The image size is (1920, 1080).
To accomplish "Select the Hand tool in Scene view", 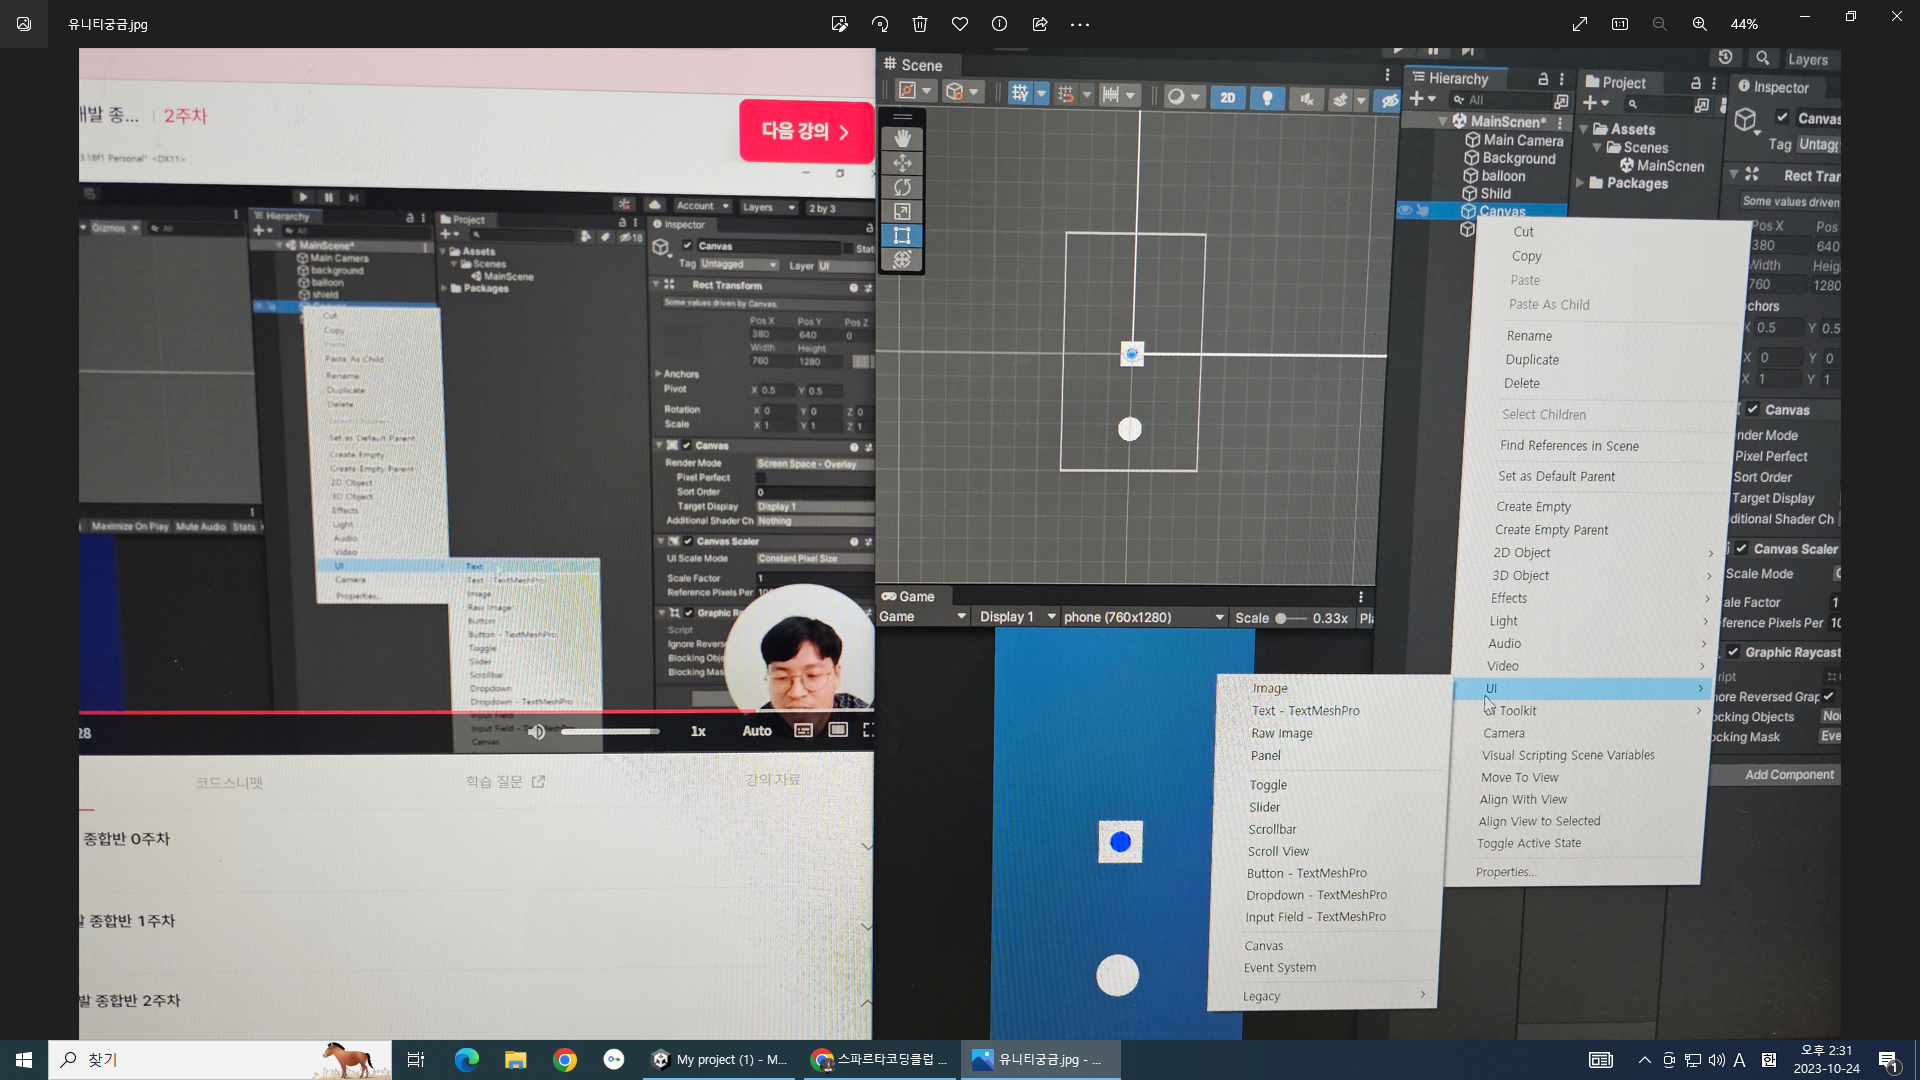I will tap(902, 139).
